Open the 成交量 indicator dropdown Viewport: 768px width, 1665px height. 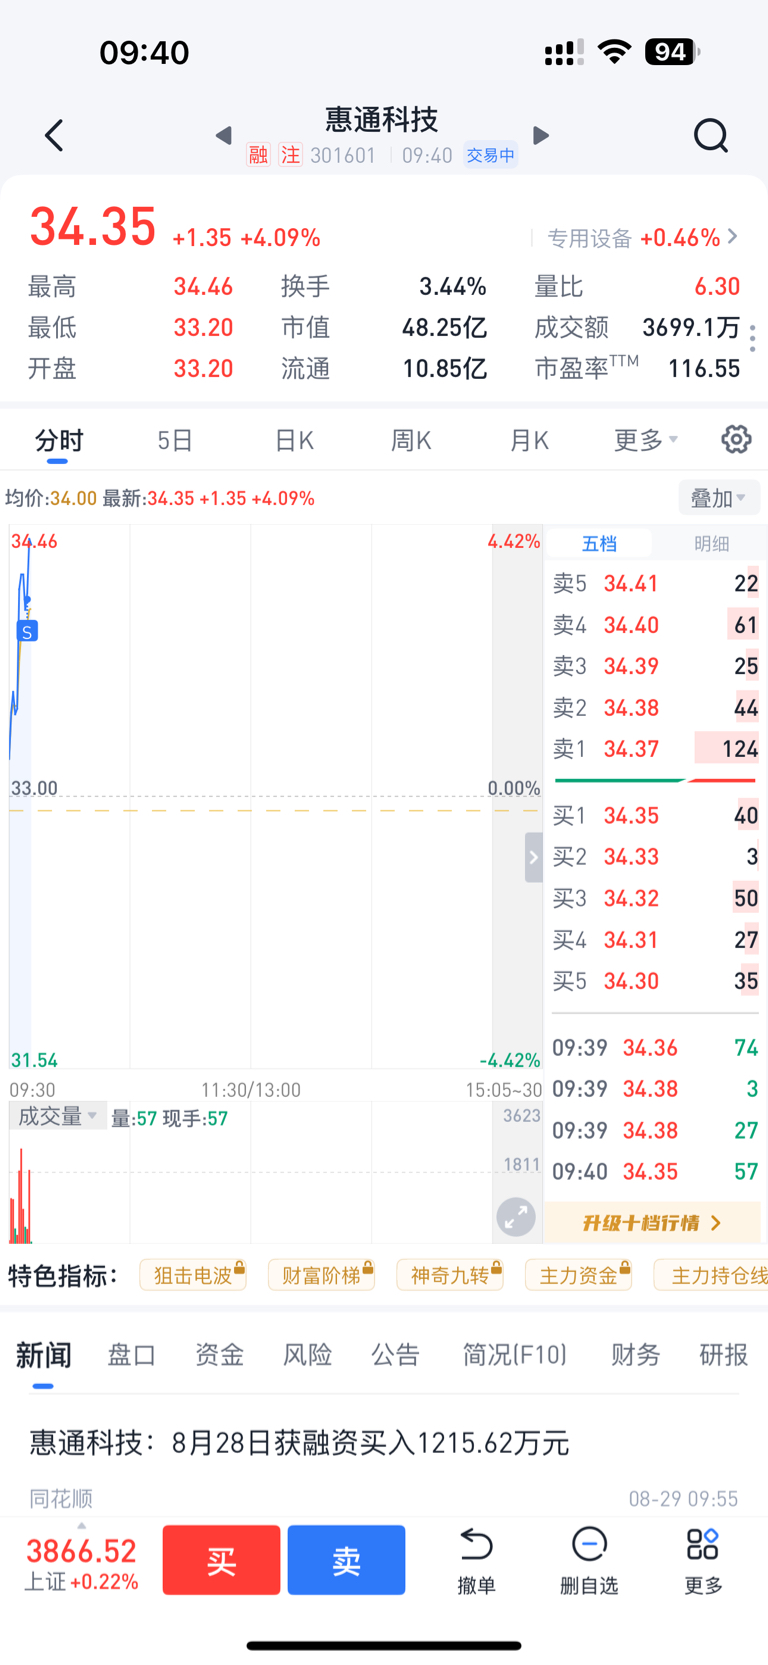point(58,1116)
